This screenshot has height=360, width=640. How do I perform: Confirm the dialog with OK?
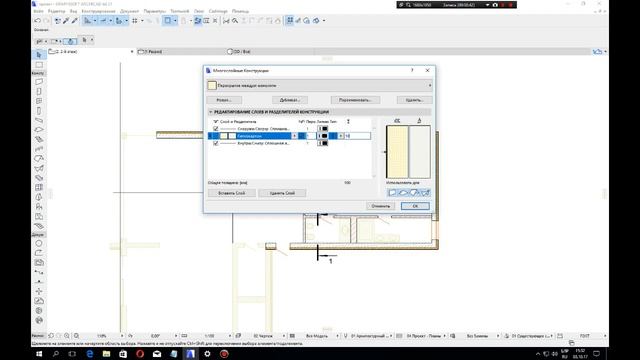click(415, 206)
